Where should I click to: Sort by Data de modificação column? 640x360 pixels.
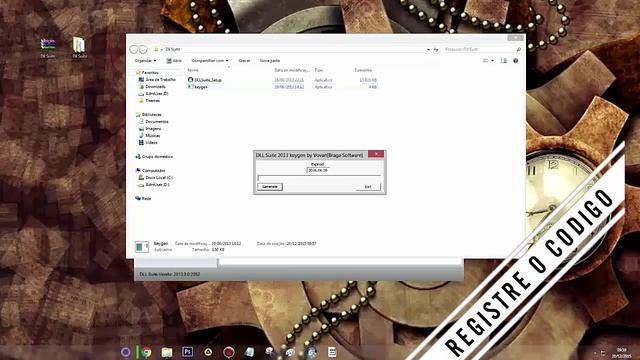tap(291, 70)
